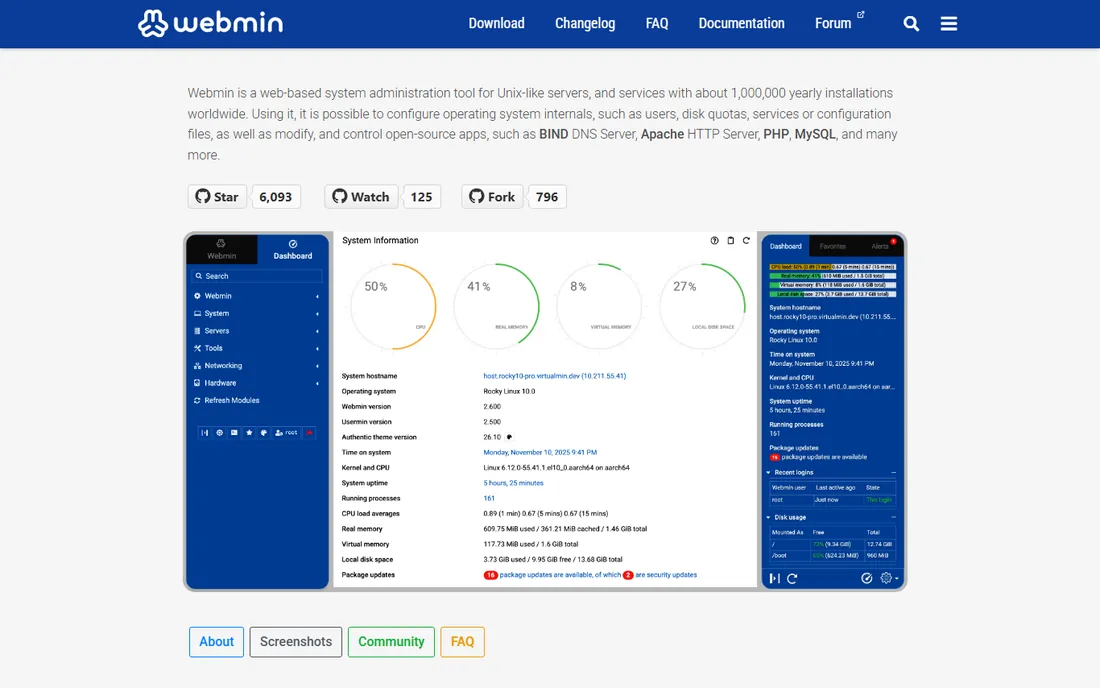Open the Download page from navigation
1100x688 pixels.
point(496,23)
